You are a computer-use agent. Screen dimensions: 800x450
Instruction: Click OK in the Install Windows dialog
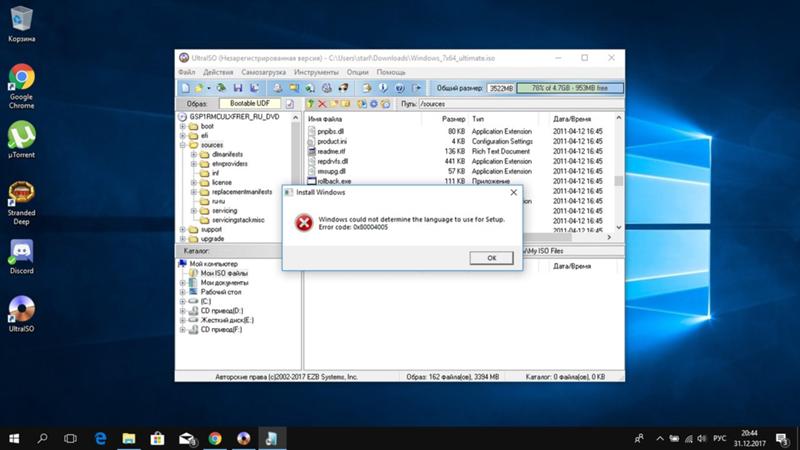pos(491,258)
